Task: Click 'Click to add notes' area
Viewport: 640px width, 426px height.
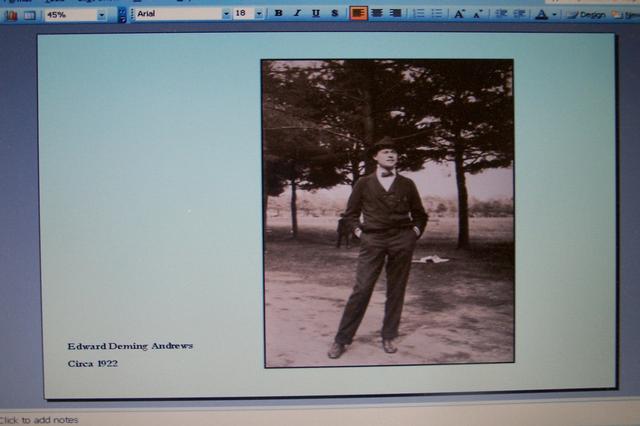Action: tap(39, 420)
